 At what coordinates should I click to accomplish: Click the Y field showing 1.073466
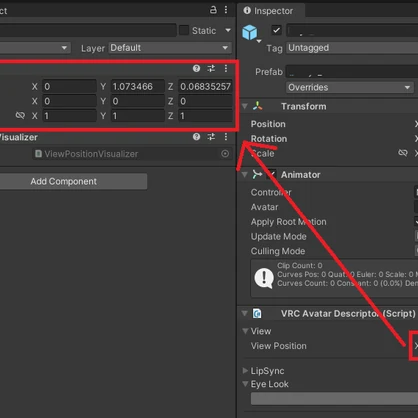138,86
